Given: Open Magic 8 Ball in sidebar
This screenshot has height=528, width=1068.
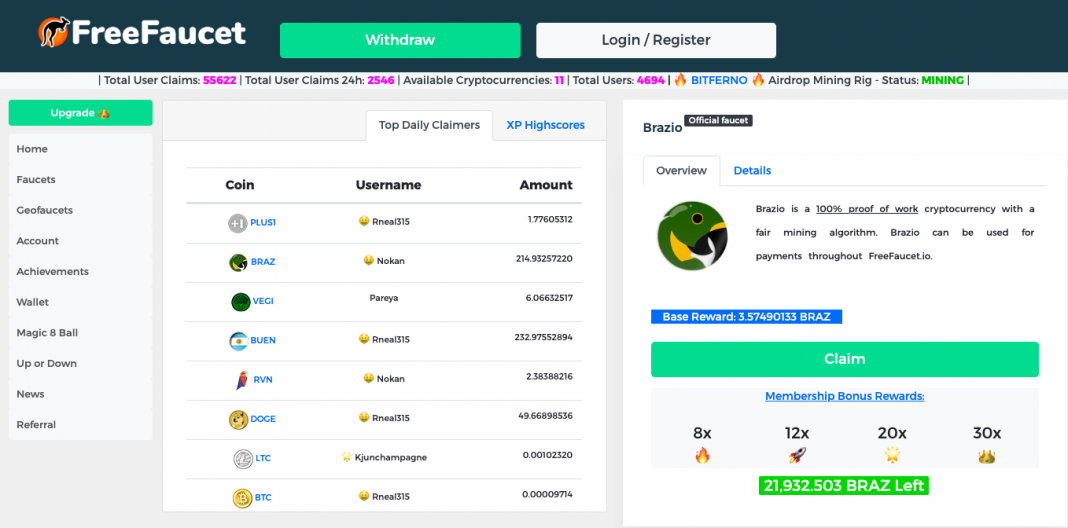Looking at the screenshot, I should (x=80, y=333).
